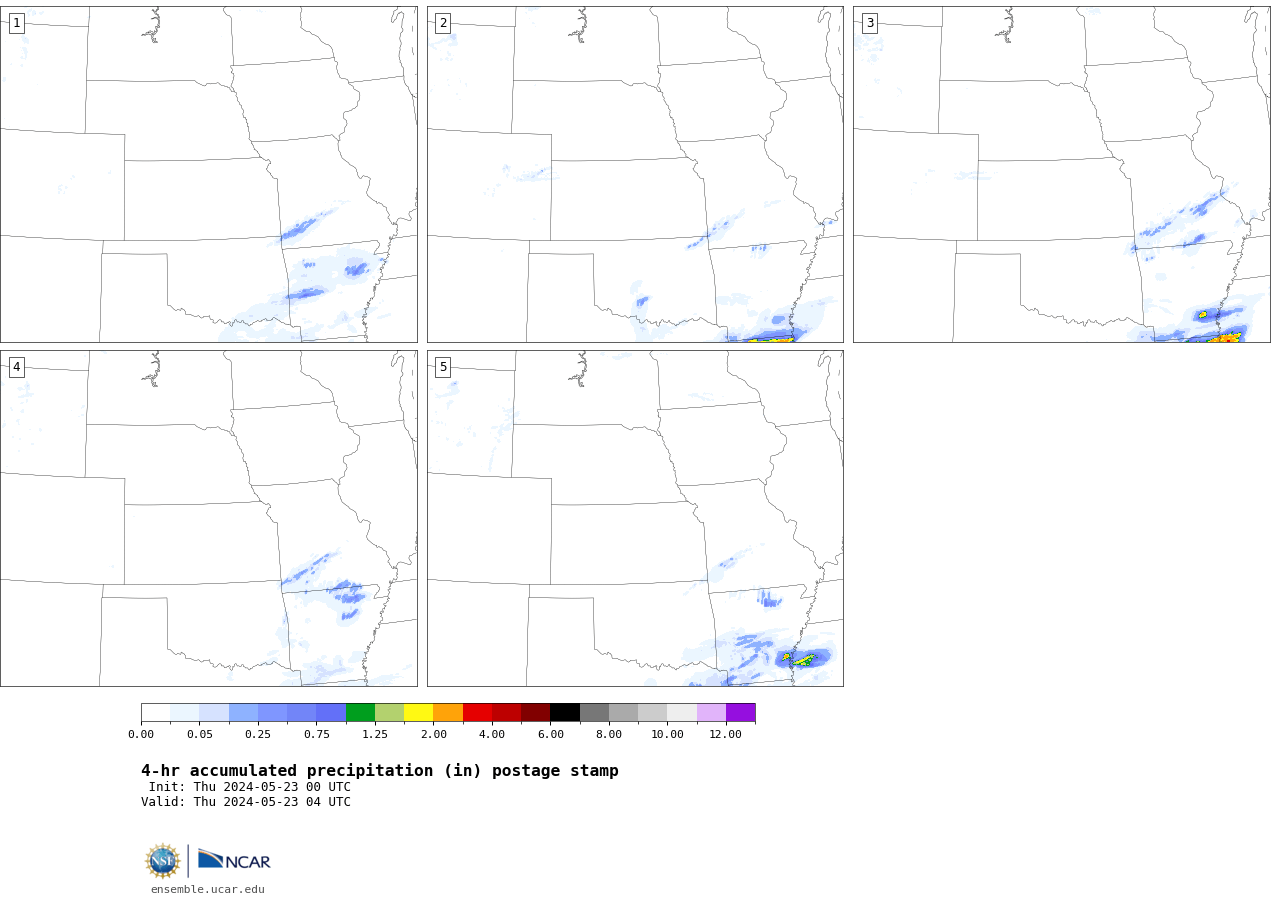Click the NCAR logo
This screenshot has width=1280, height=901.
(234, 860)
